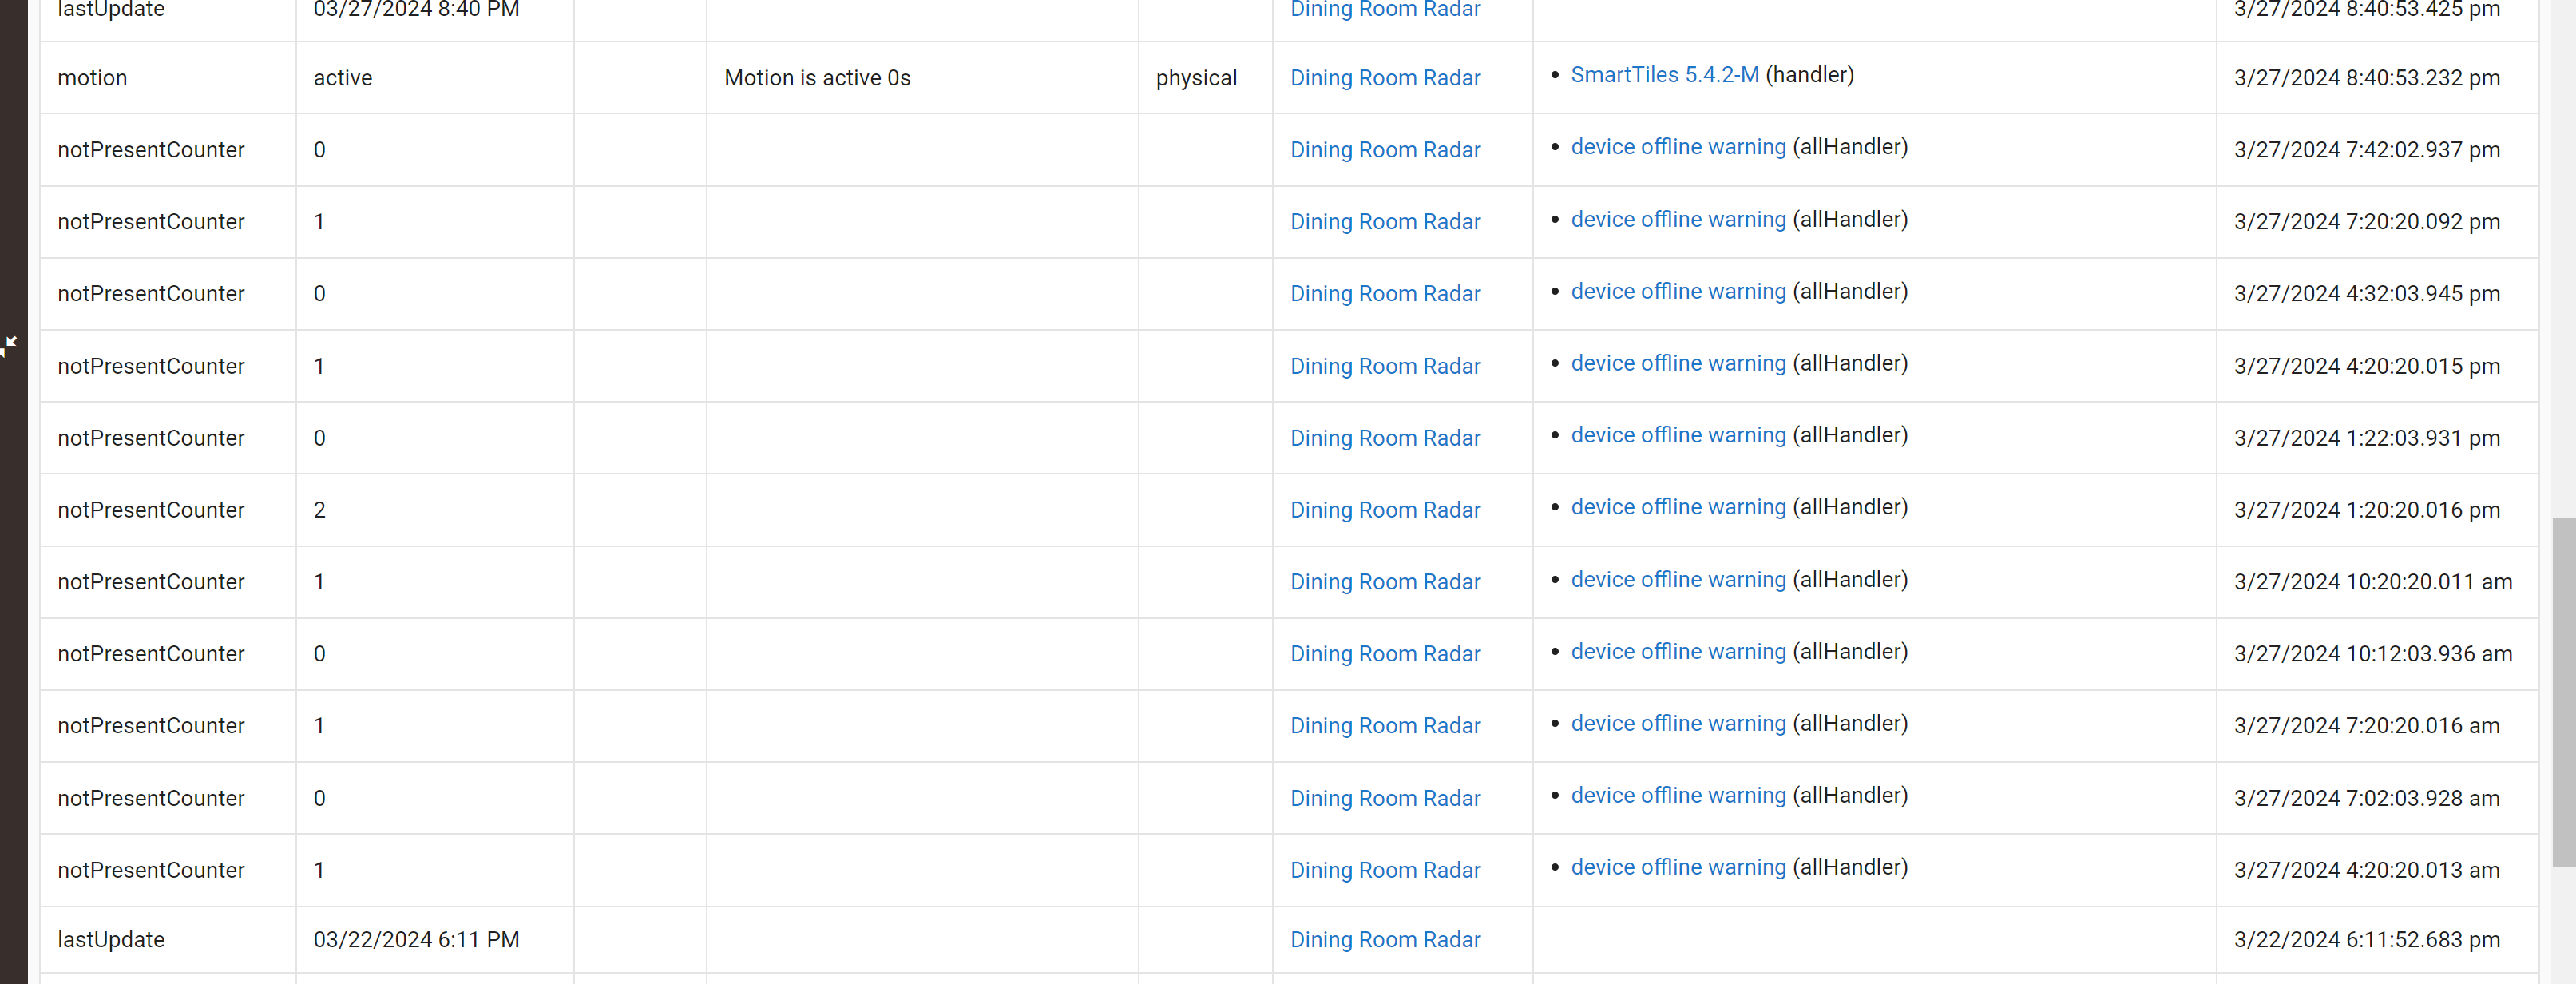Open device offline warning at 7:20:20.016 am
The image size is (2576, 984).
[1678, 724]
